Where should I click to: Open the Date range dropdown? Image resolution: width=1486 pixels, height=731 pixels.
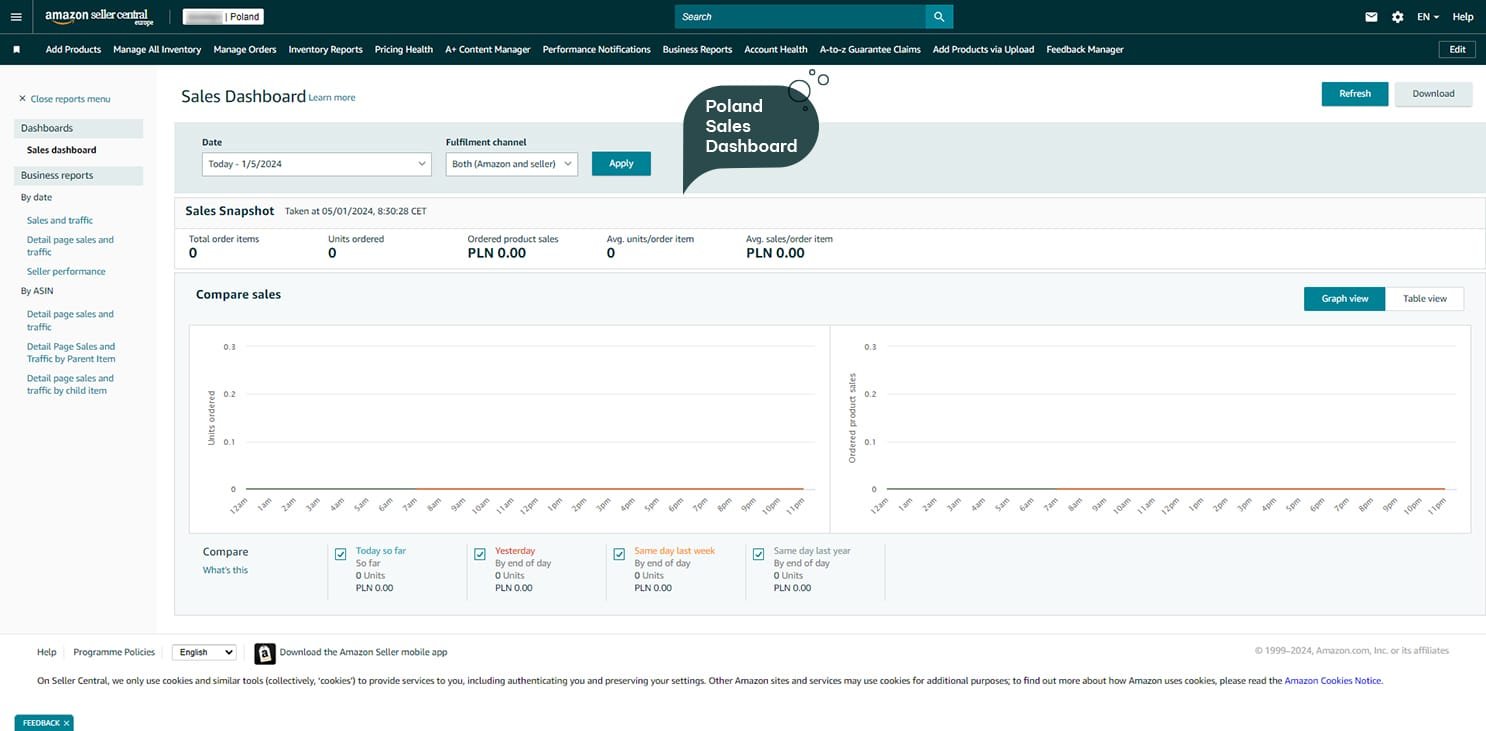click(316, 164)
